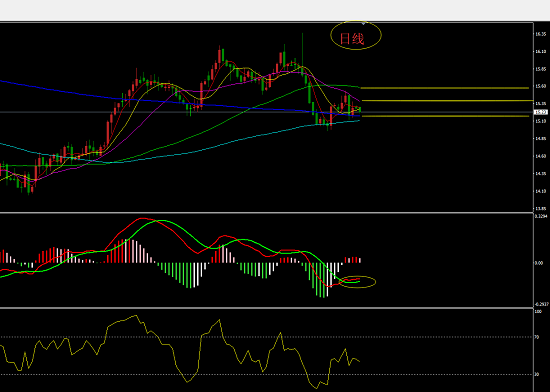This screenshot has height=392, width=550.
Task: Click the RSI 100 scale label
Action: (x=538, y=311)
